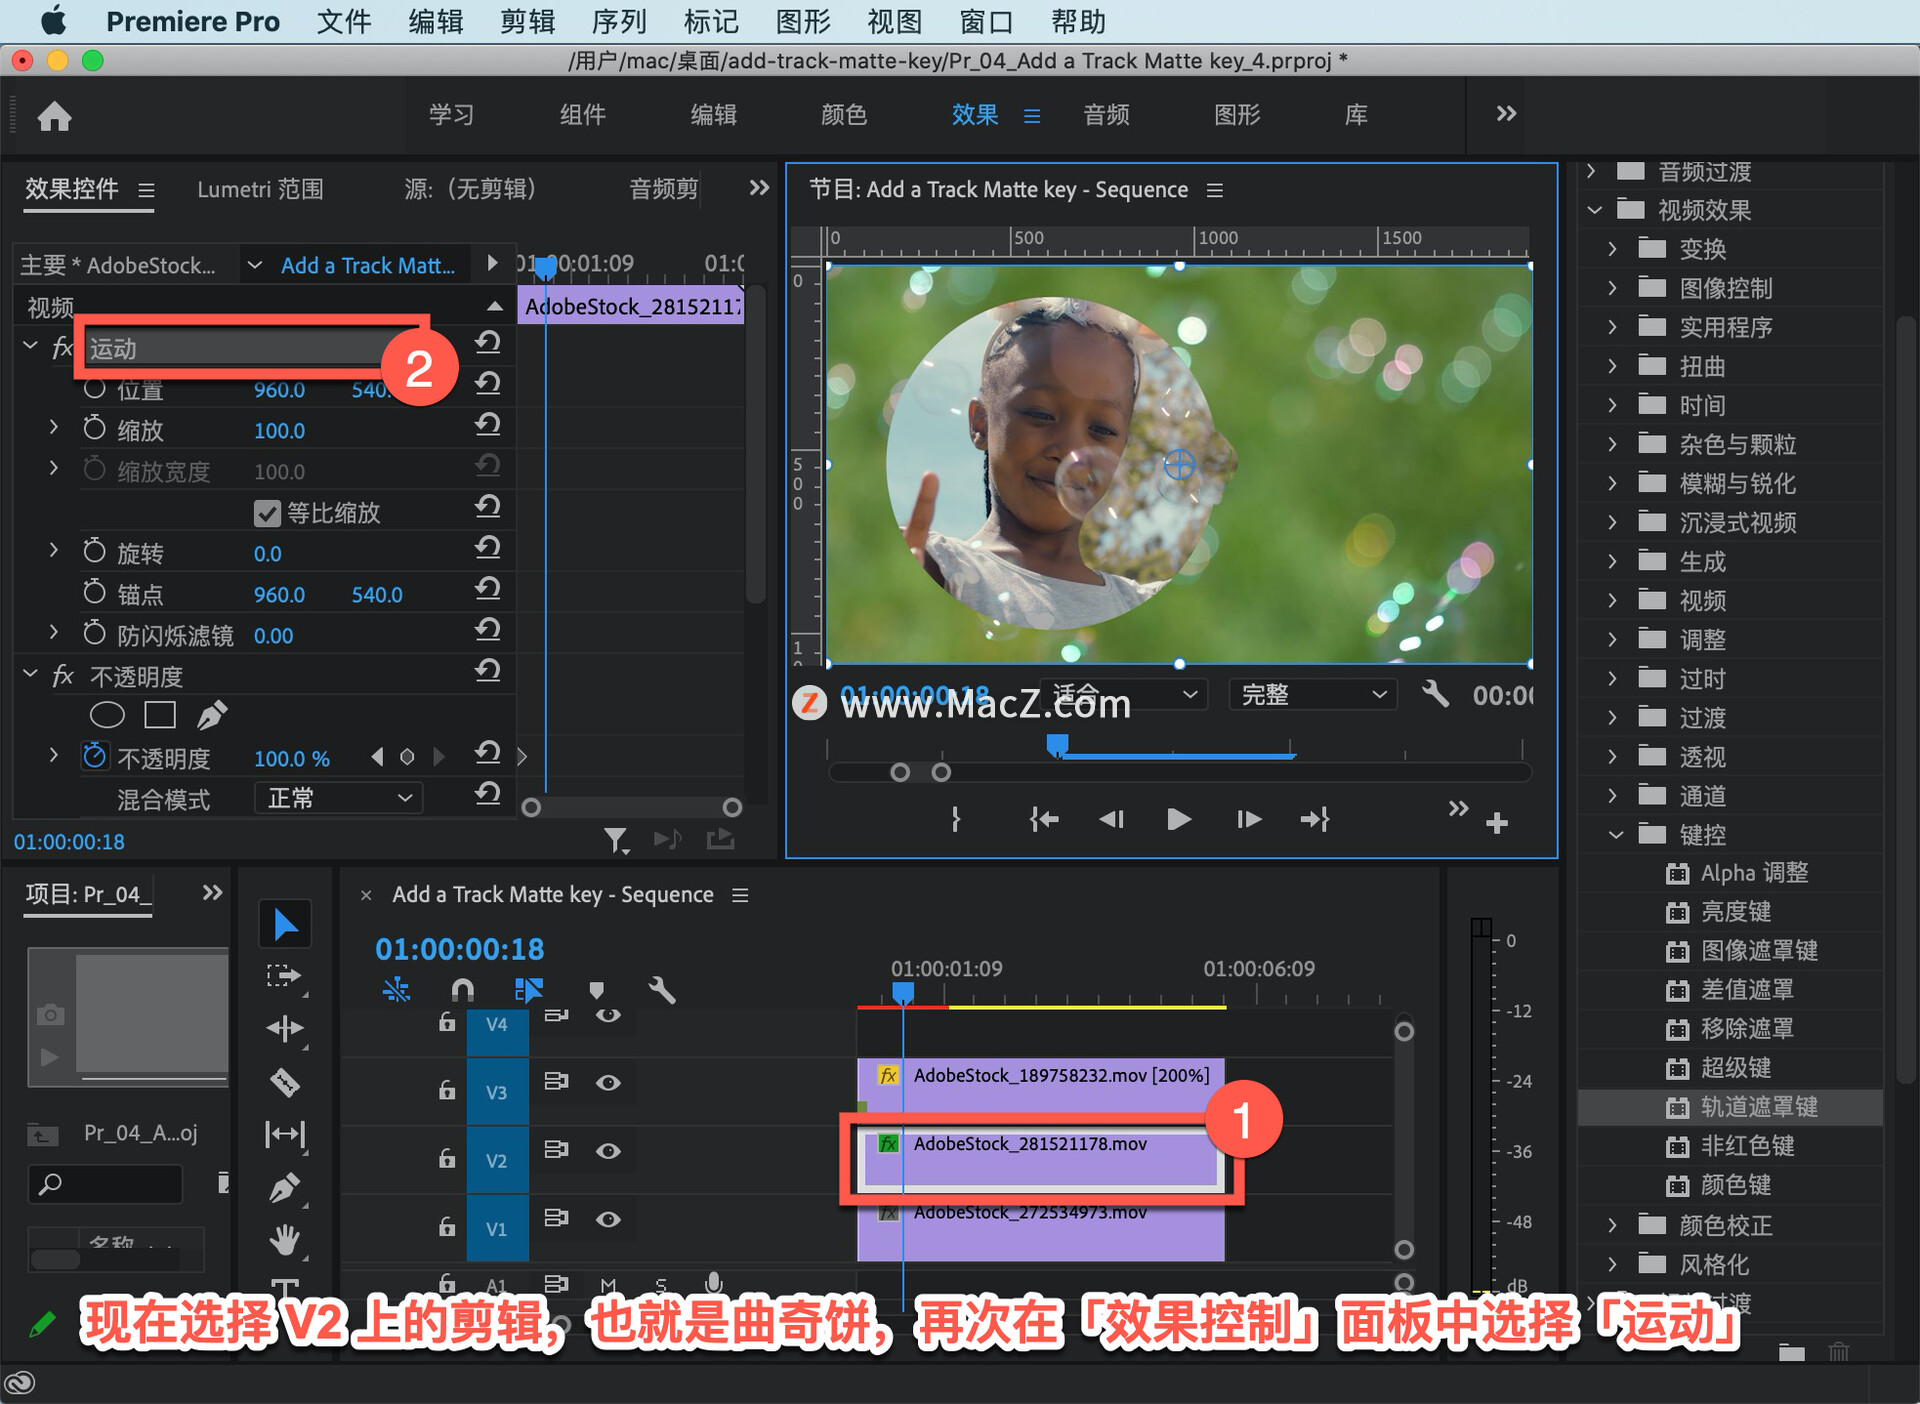The width and height of the screenshot is (1920, 1404).
Task: Uncheck the uniform scale checkbox
Action: (x=267, y=513)
